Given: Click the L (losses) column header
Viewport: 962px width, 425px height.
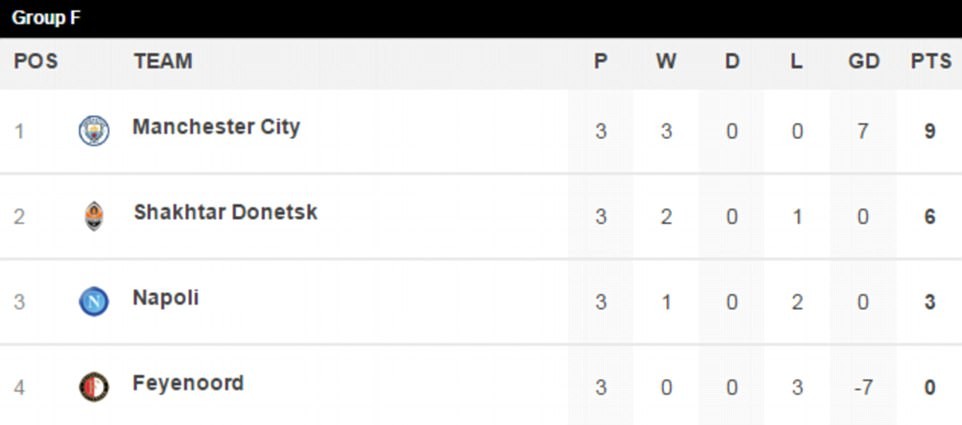Looking at the screenshot, I should click(x=796, y=62).
